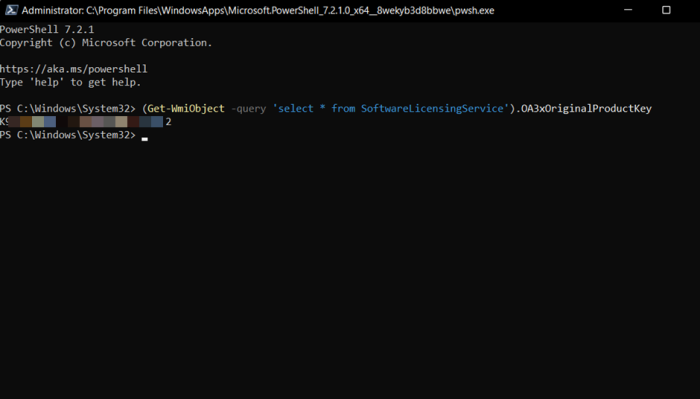The image size is (700, 399).
Task: Click the 'Copyright (c) Microsoft Corporation.' line
Action: (106, 43)
